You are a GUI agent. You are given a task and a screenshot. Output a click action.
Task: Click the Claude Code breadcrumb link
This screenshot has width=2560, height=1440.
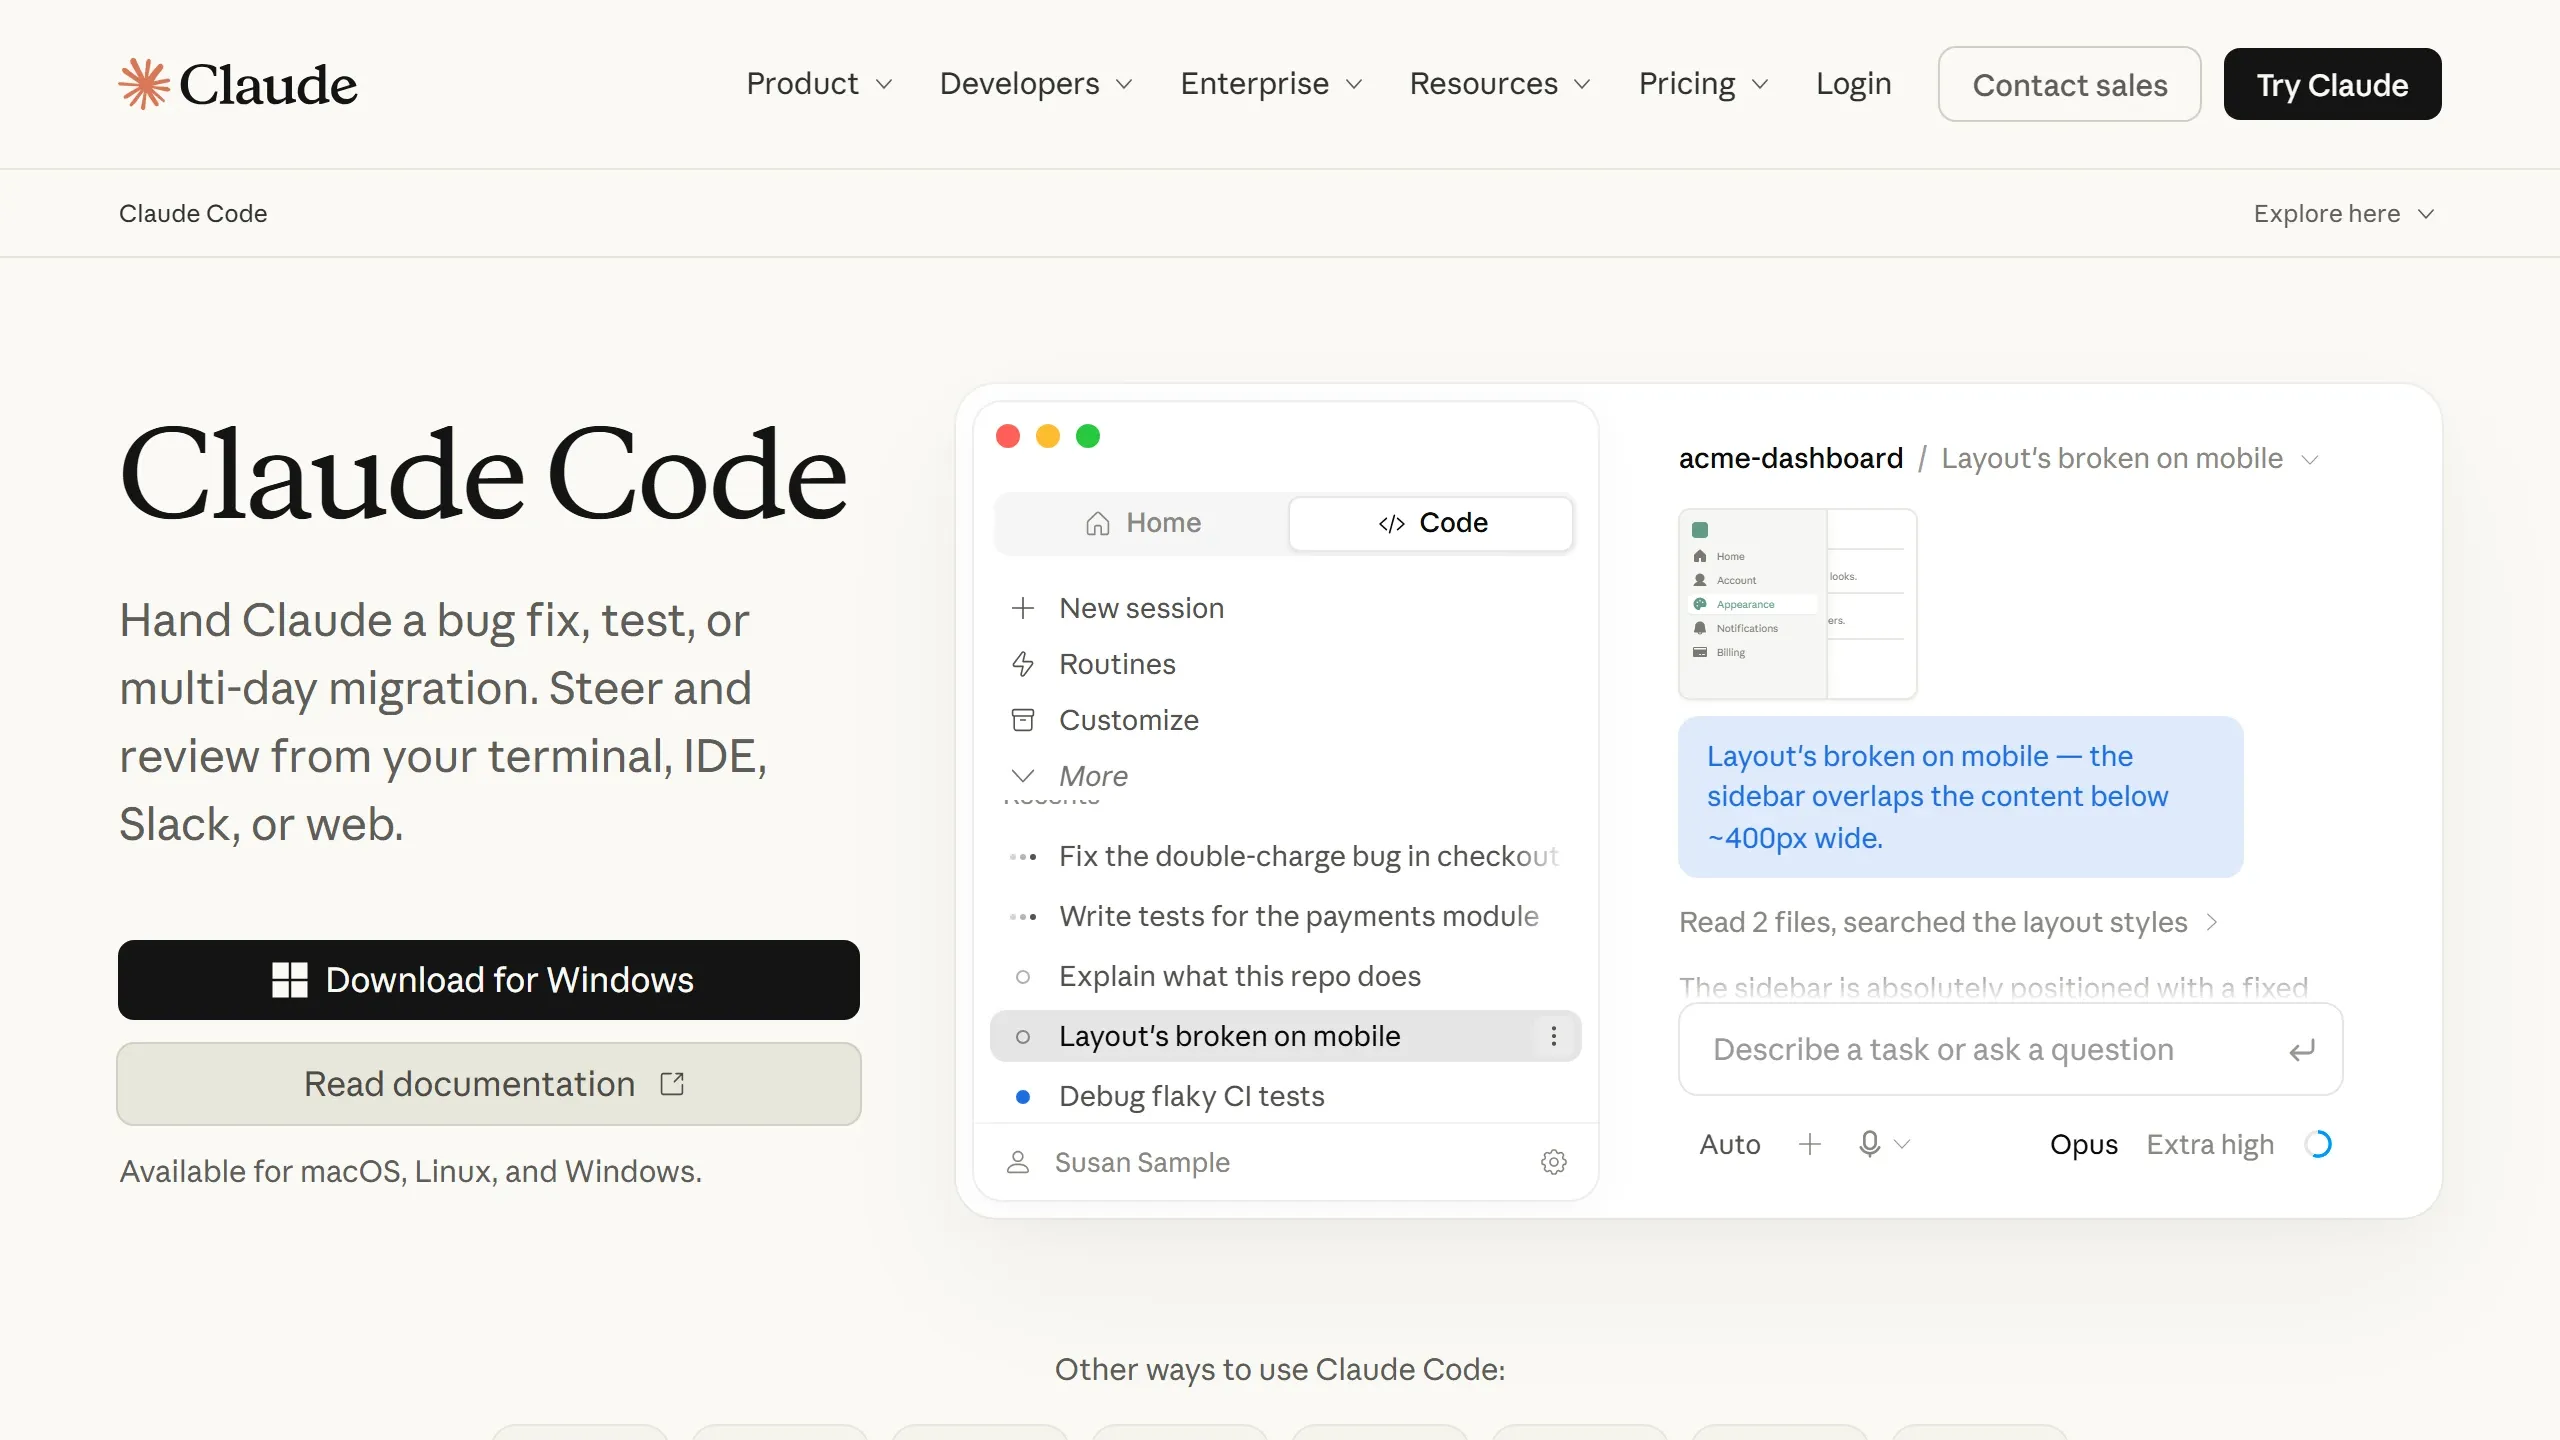[193, 214]
